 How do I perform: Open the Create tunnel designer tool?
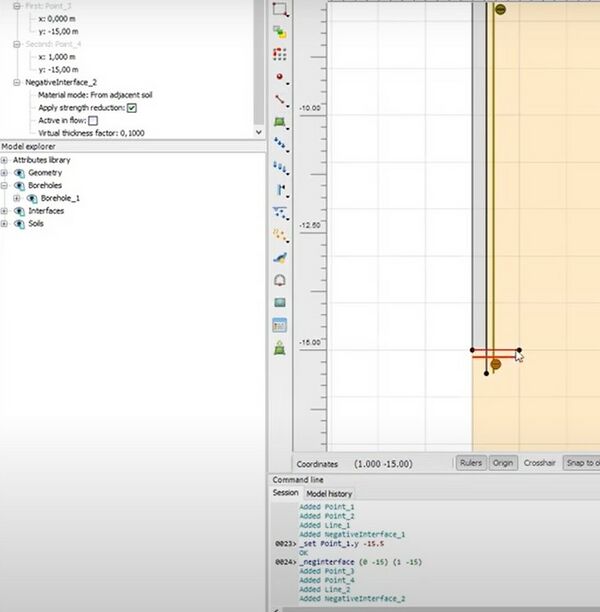point(280,280)
